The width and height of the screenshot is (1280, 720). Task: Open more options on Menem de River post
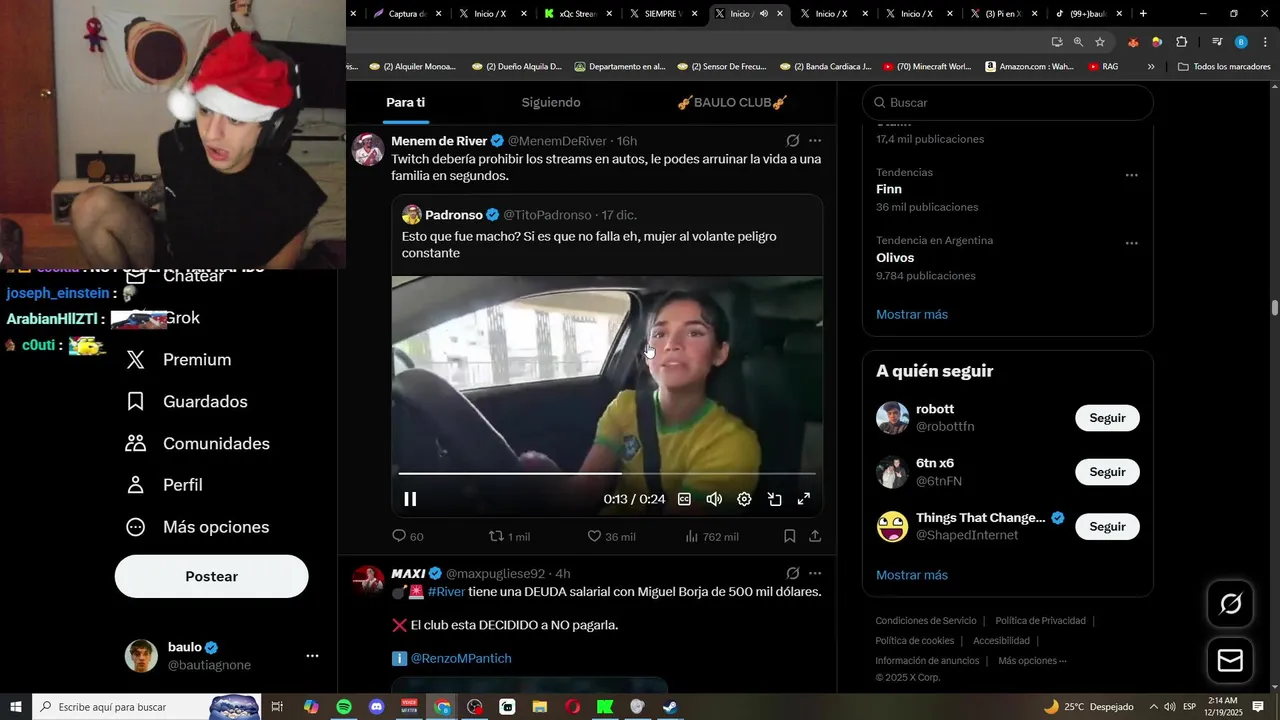pyautogui.click(x=815, y=141)
